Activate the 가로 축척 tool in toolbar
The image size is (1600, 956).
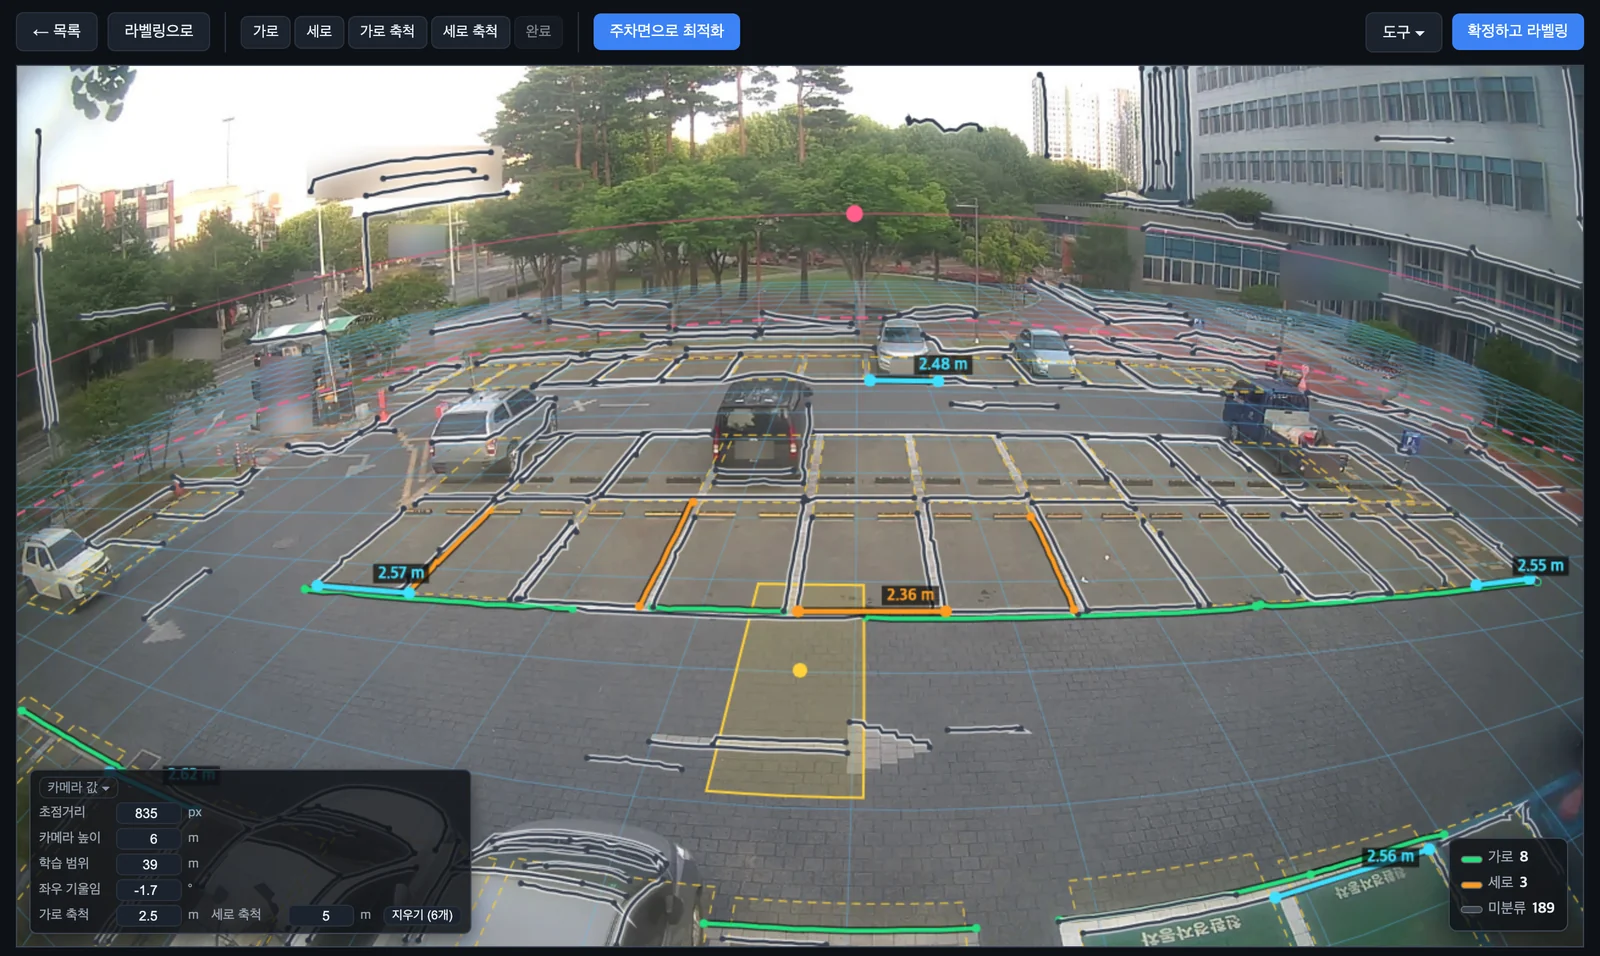[387, 31]
